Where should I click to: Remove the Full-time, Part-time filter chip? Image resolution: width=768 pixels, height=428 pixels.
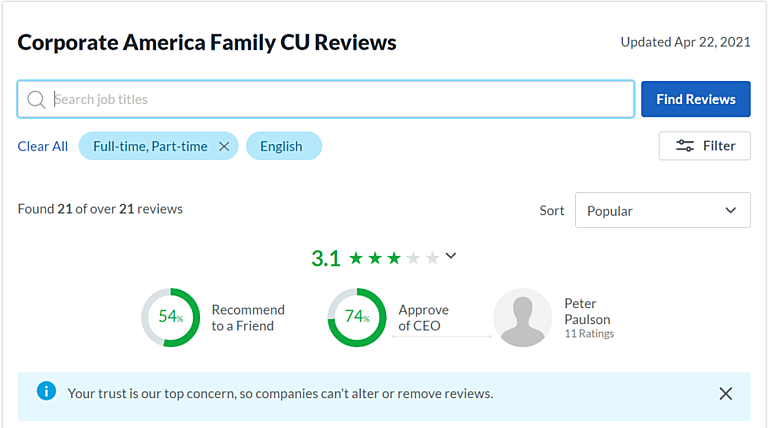point(224,146)
